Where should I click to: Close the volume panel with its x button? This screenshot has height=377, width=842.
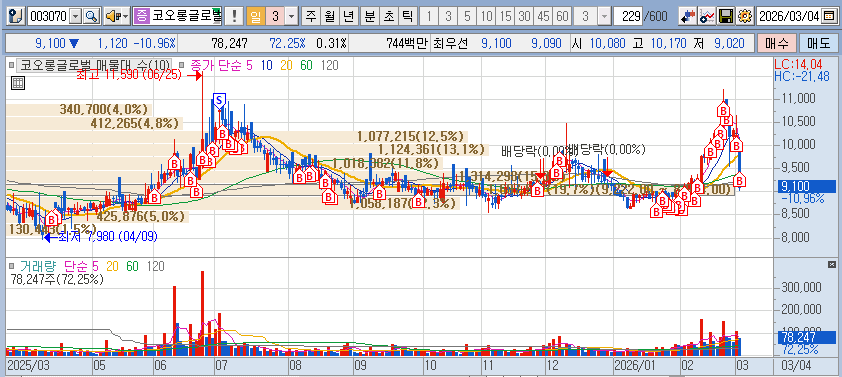point(832,264)
